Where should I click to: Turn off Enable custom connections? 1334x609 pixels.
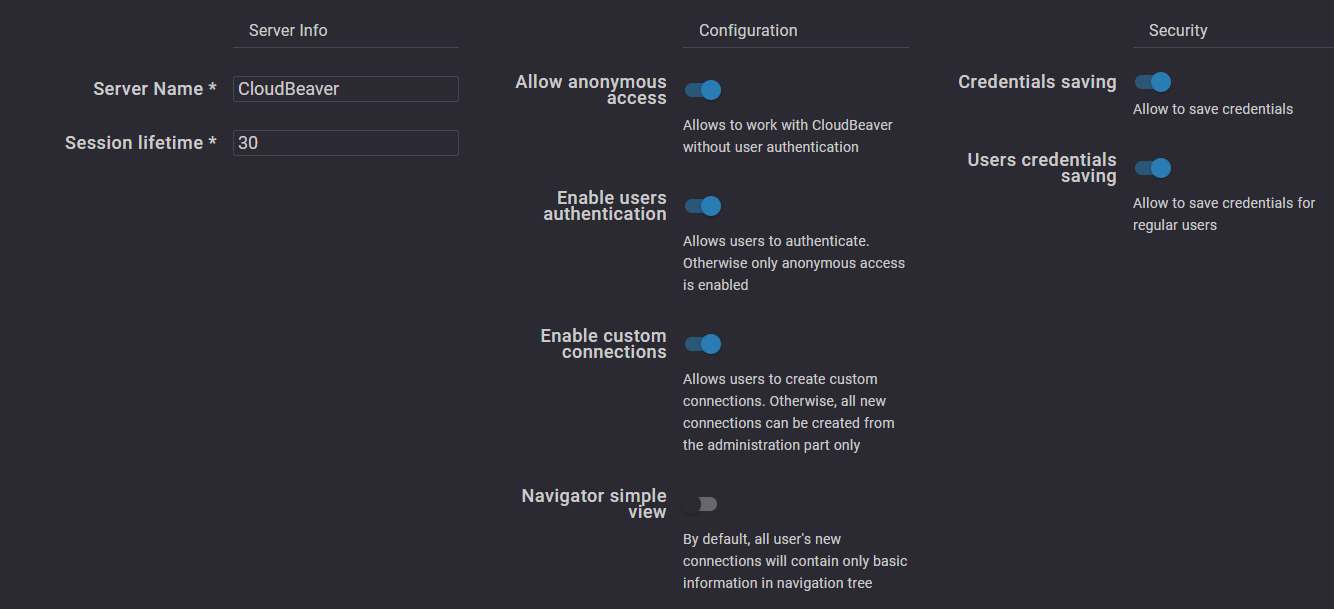coord(703,344)
